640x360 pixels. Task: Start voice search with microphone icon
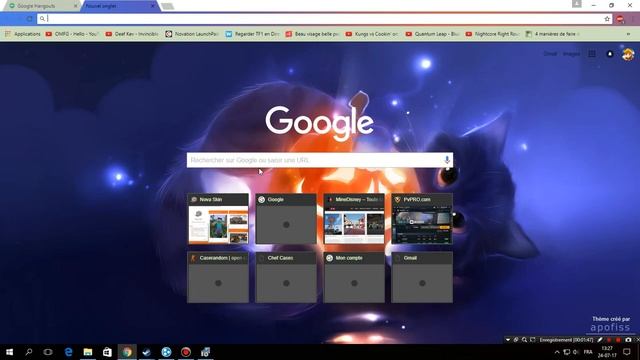point(447,160)
